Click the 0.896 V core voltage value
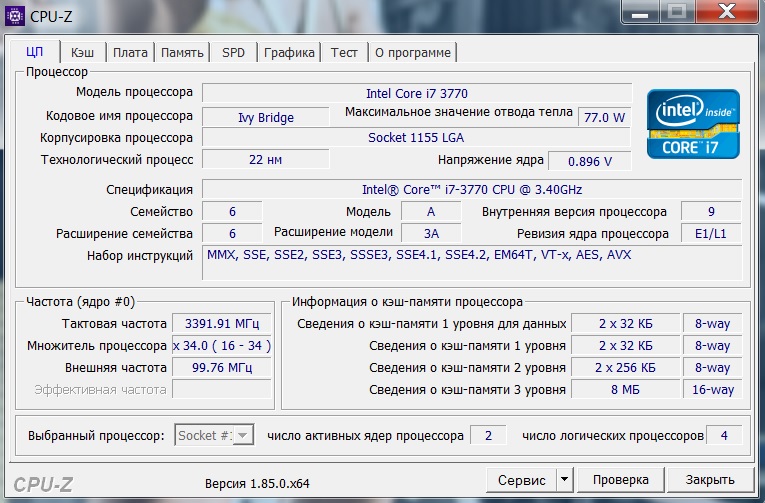 590,161
